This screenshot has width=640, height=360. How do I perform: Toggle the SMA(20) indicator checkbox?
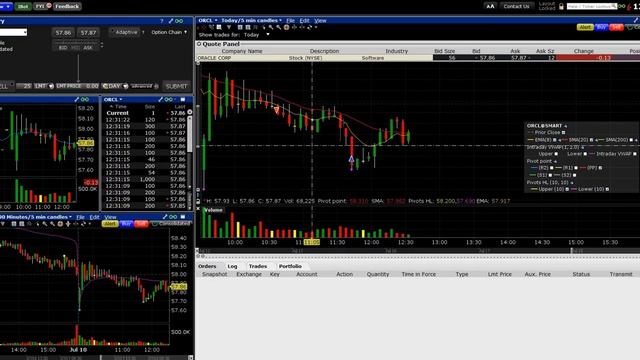click(591, 140)
